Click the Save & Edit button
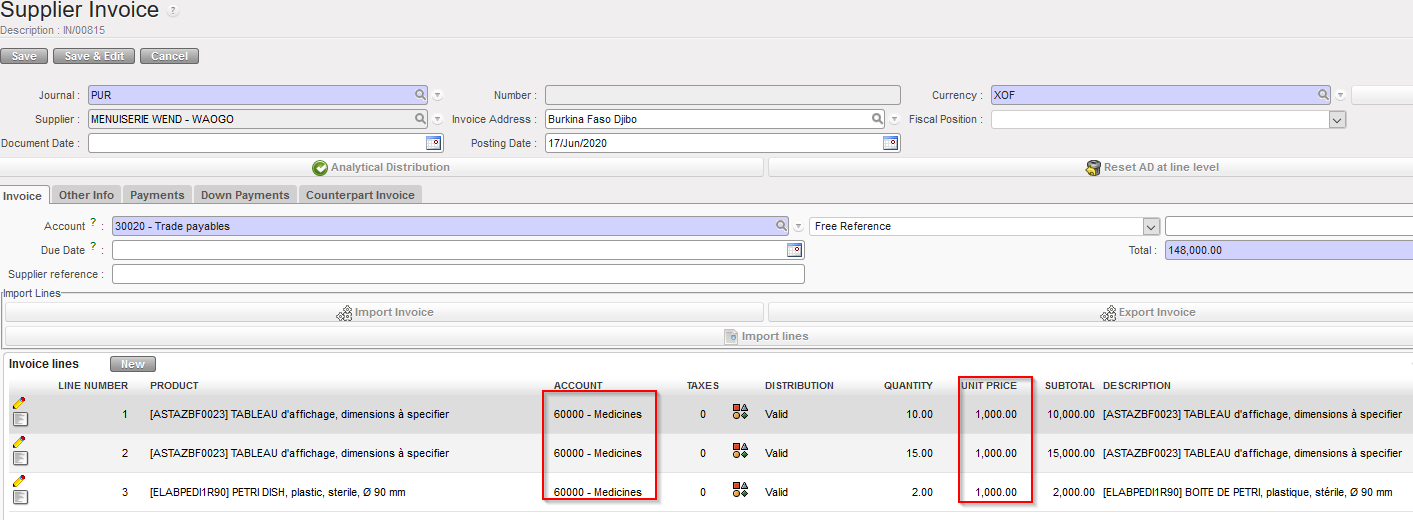The image size is (1413, 520). pyautogui.click(x=94, y=56)
